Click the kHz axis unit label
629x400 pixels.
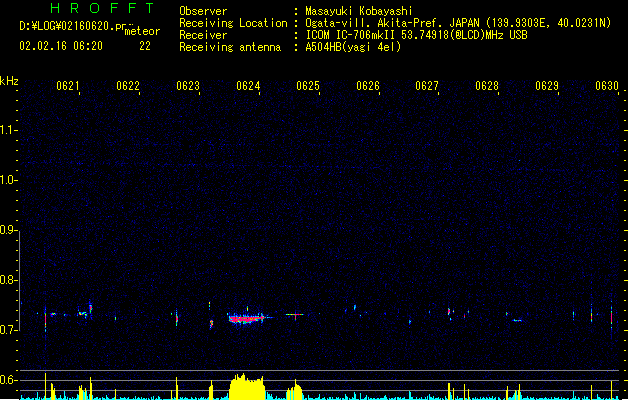point(9,81)
